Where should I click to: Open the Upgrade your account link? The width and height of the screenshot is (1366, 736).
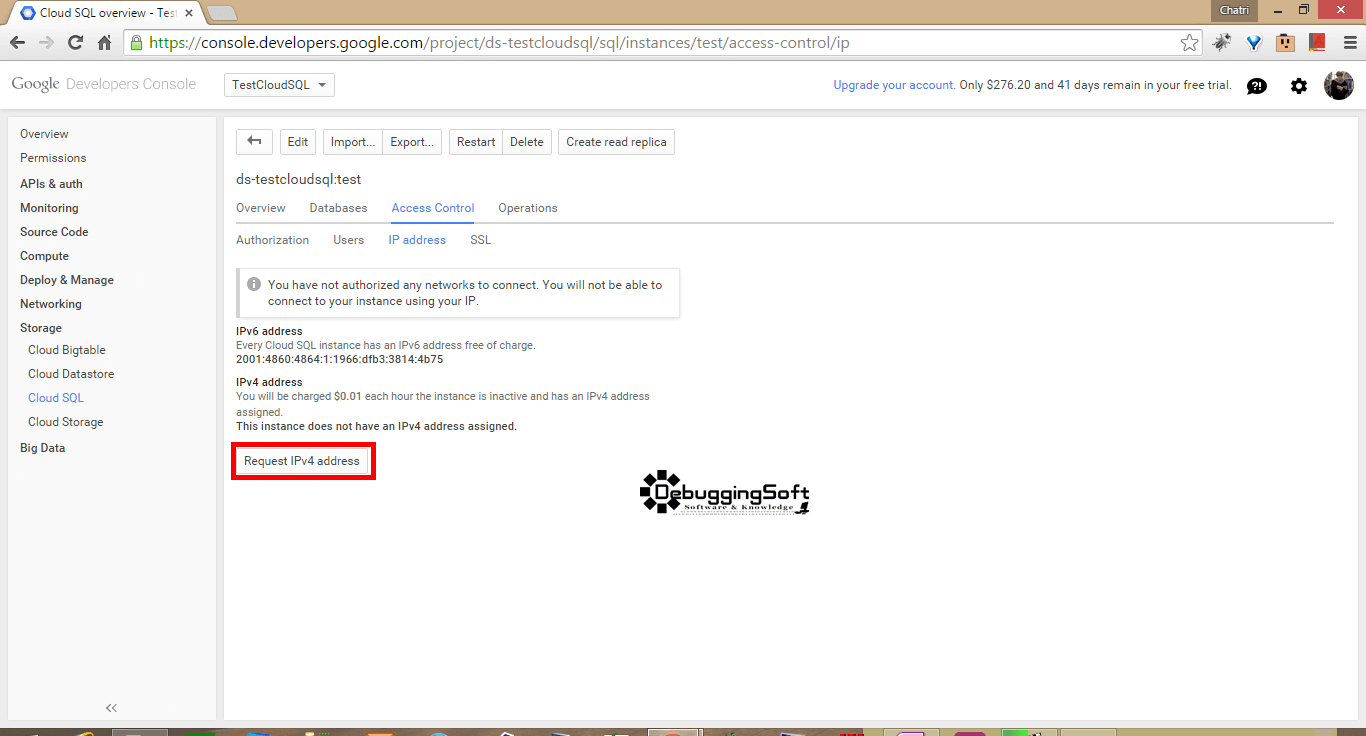point(891,85)
